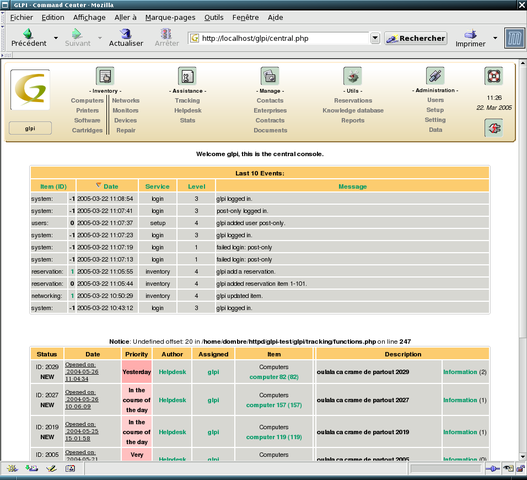This screenshot has width=527, height=480.
Task: Open the computer 157 (157) link
Action: [x=274, y=405]
